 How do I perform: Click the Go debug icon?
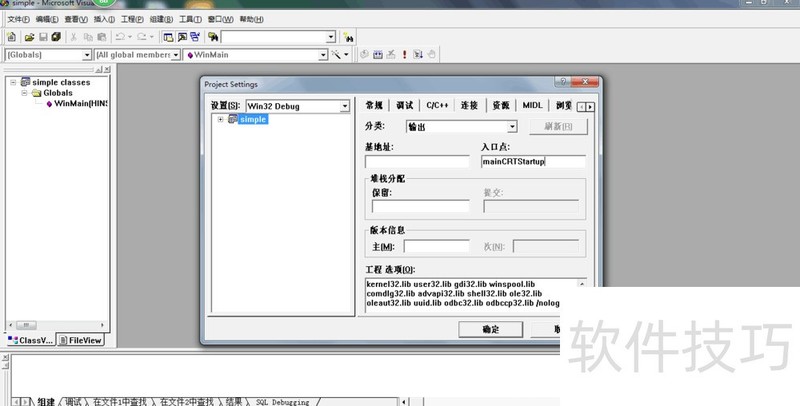click(418, 54)
